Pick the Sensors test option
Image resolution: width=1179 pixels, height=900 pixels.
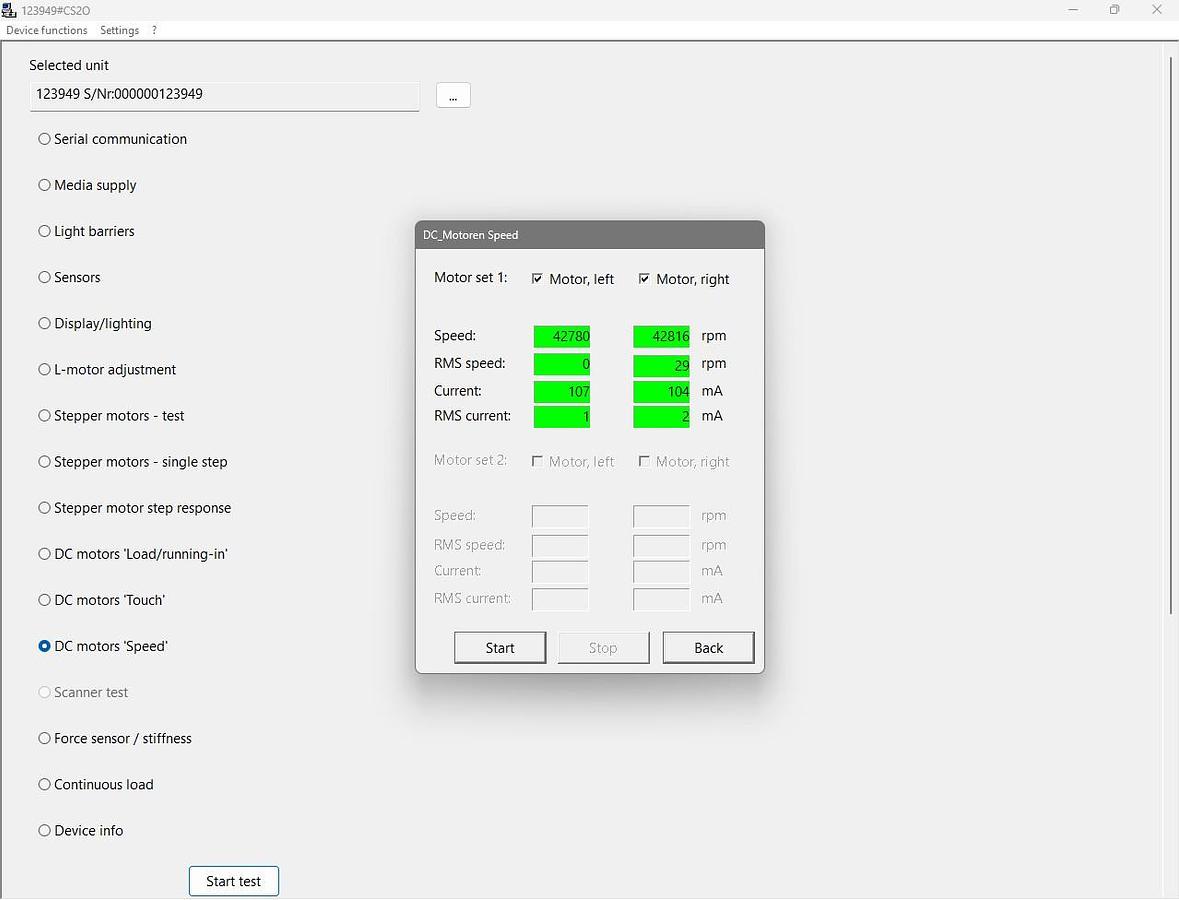tap(45, 277)
